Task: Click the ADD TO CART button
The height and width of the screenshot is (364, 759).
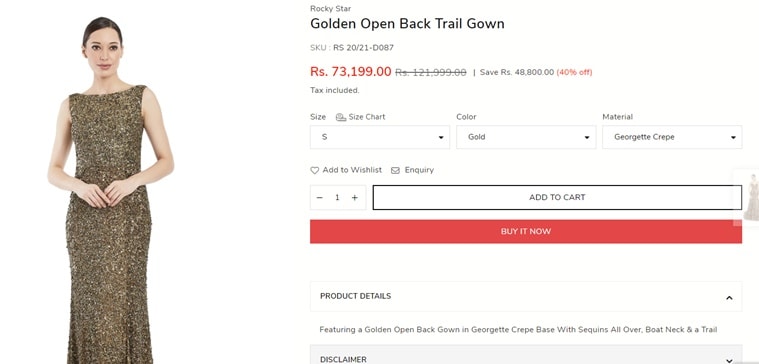Action: (557, 197)
